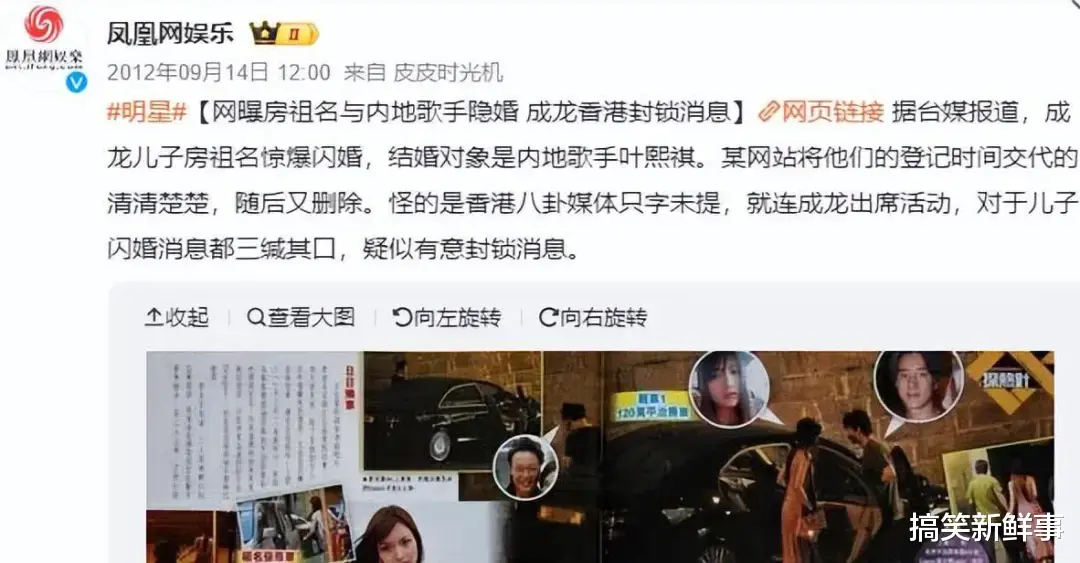This screenshot has width=1080, height=563.
Task: Open the source link 皮皮时光机
Action: pyautogui.click(x=448, y=72)
